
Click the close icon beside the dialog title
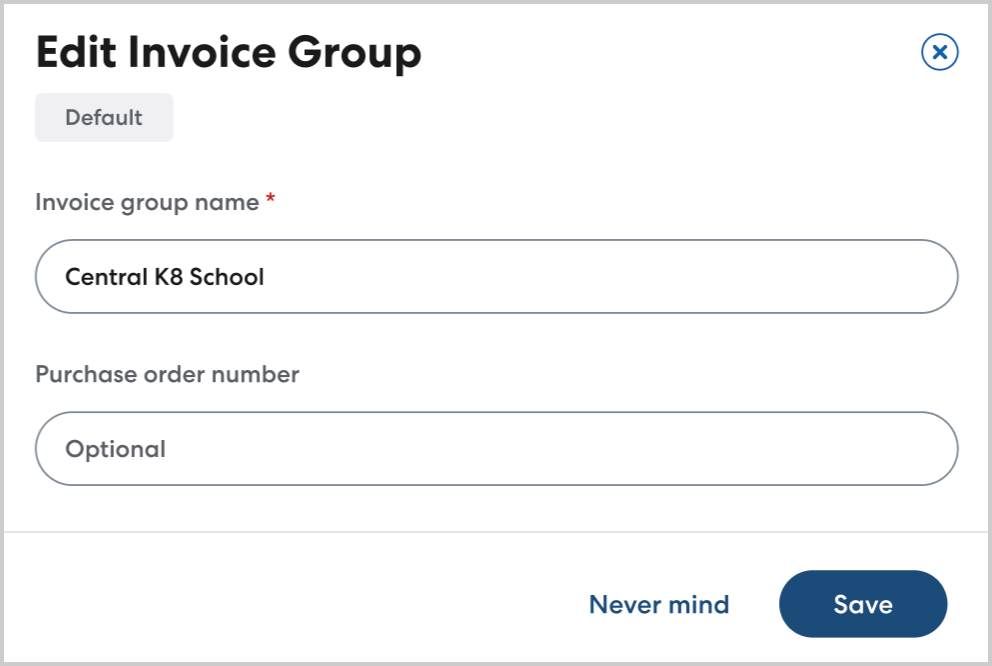(x=940, y=53)
